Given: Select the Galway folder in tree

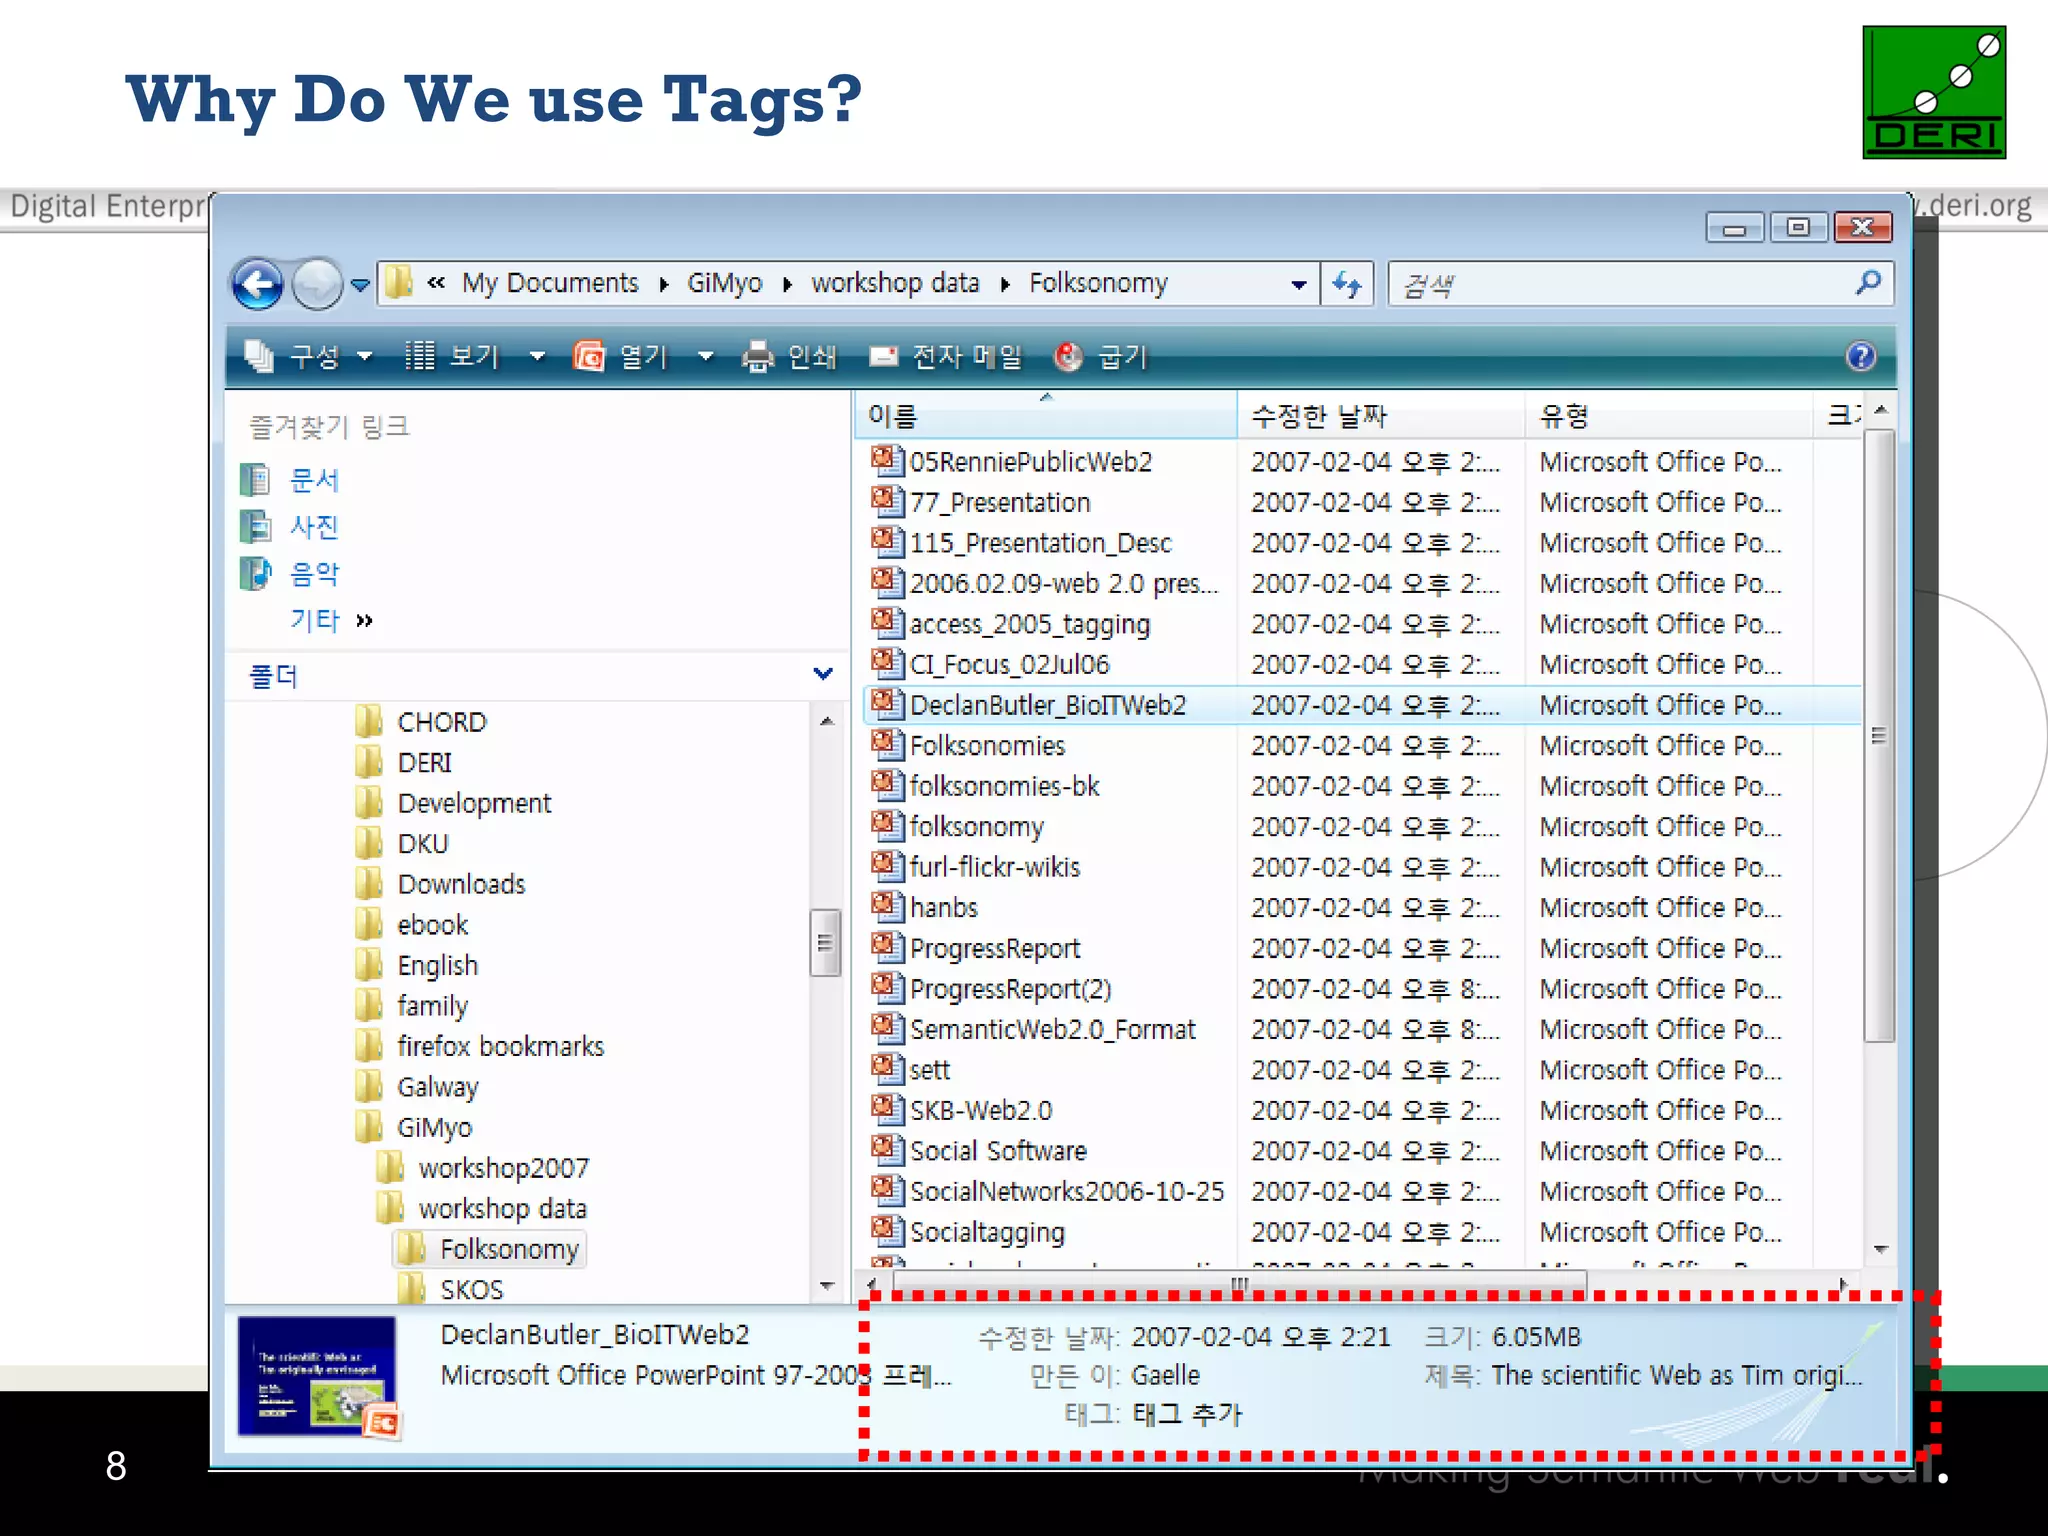Looking at the screenshot, I should tap(437, 1087).
